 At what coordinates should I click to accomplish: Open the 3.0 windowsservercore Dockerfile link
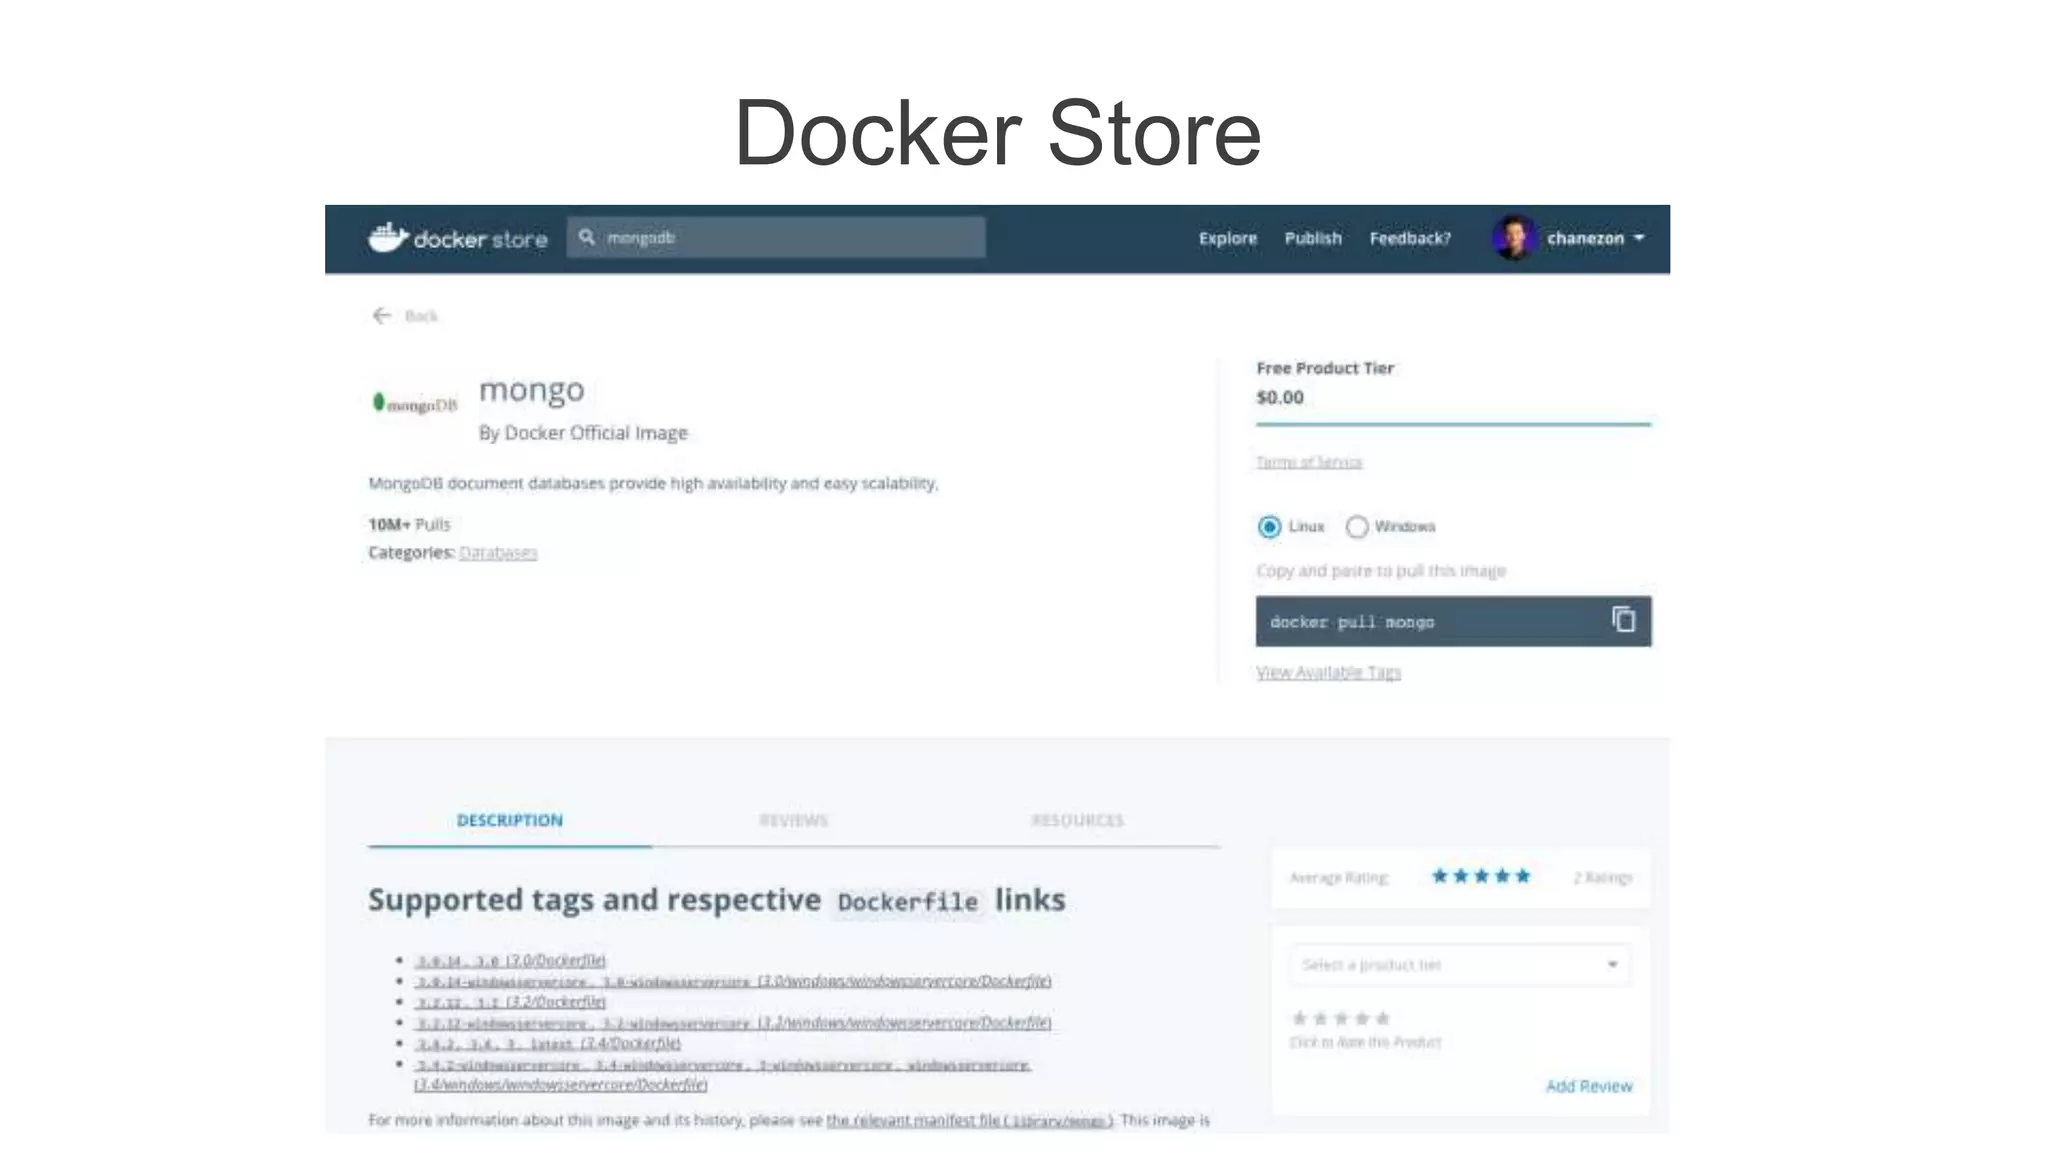tap(733, 981)
